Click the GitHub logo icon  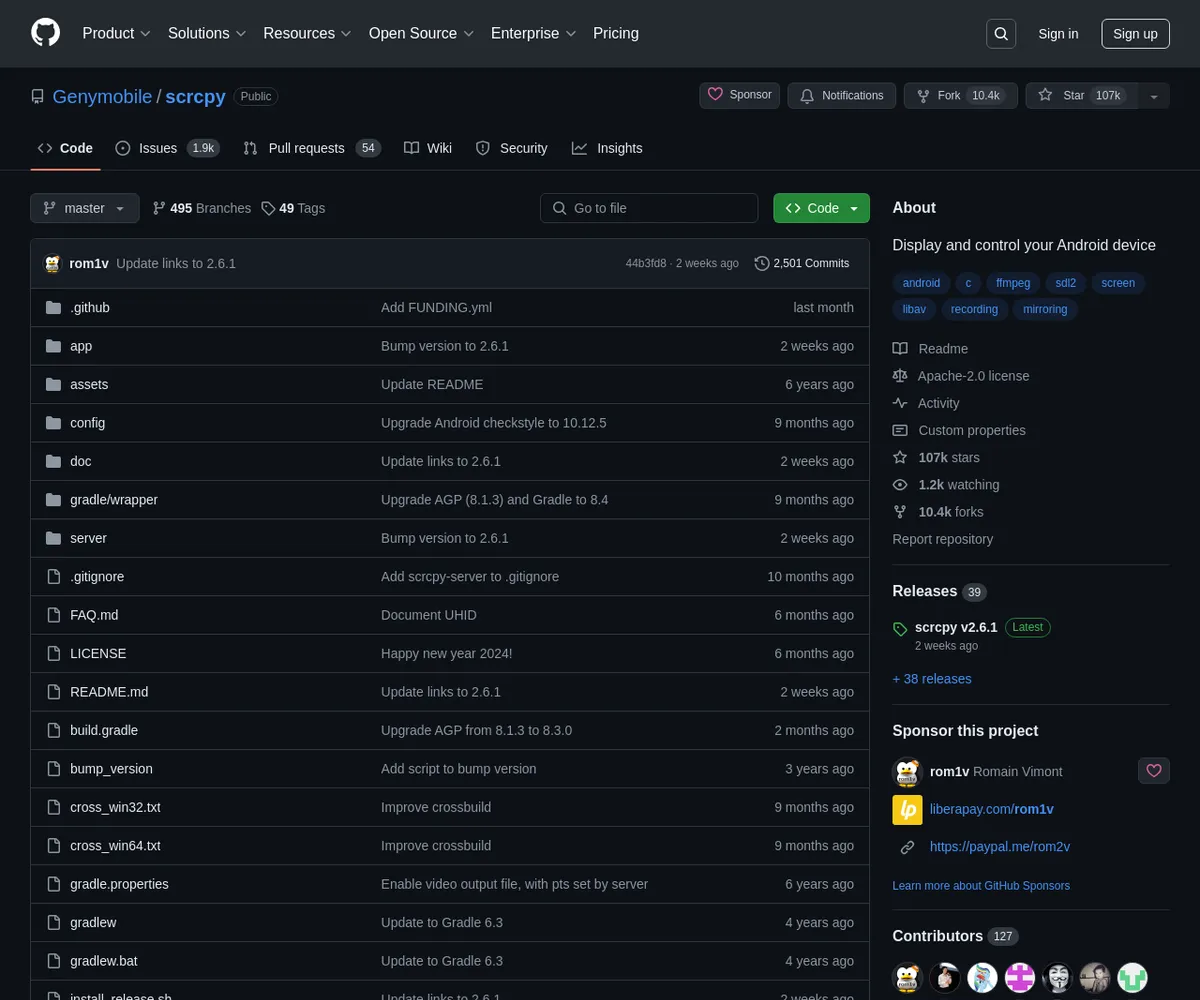point(46,33)
